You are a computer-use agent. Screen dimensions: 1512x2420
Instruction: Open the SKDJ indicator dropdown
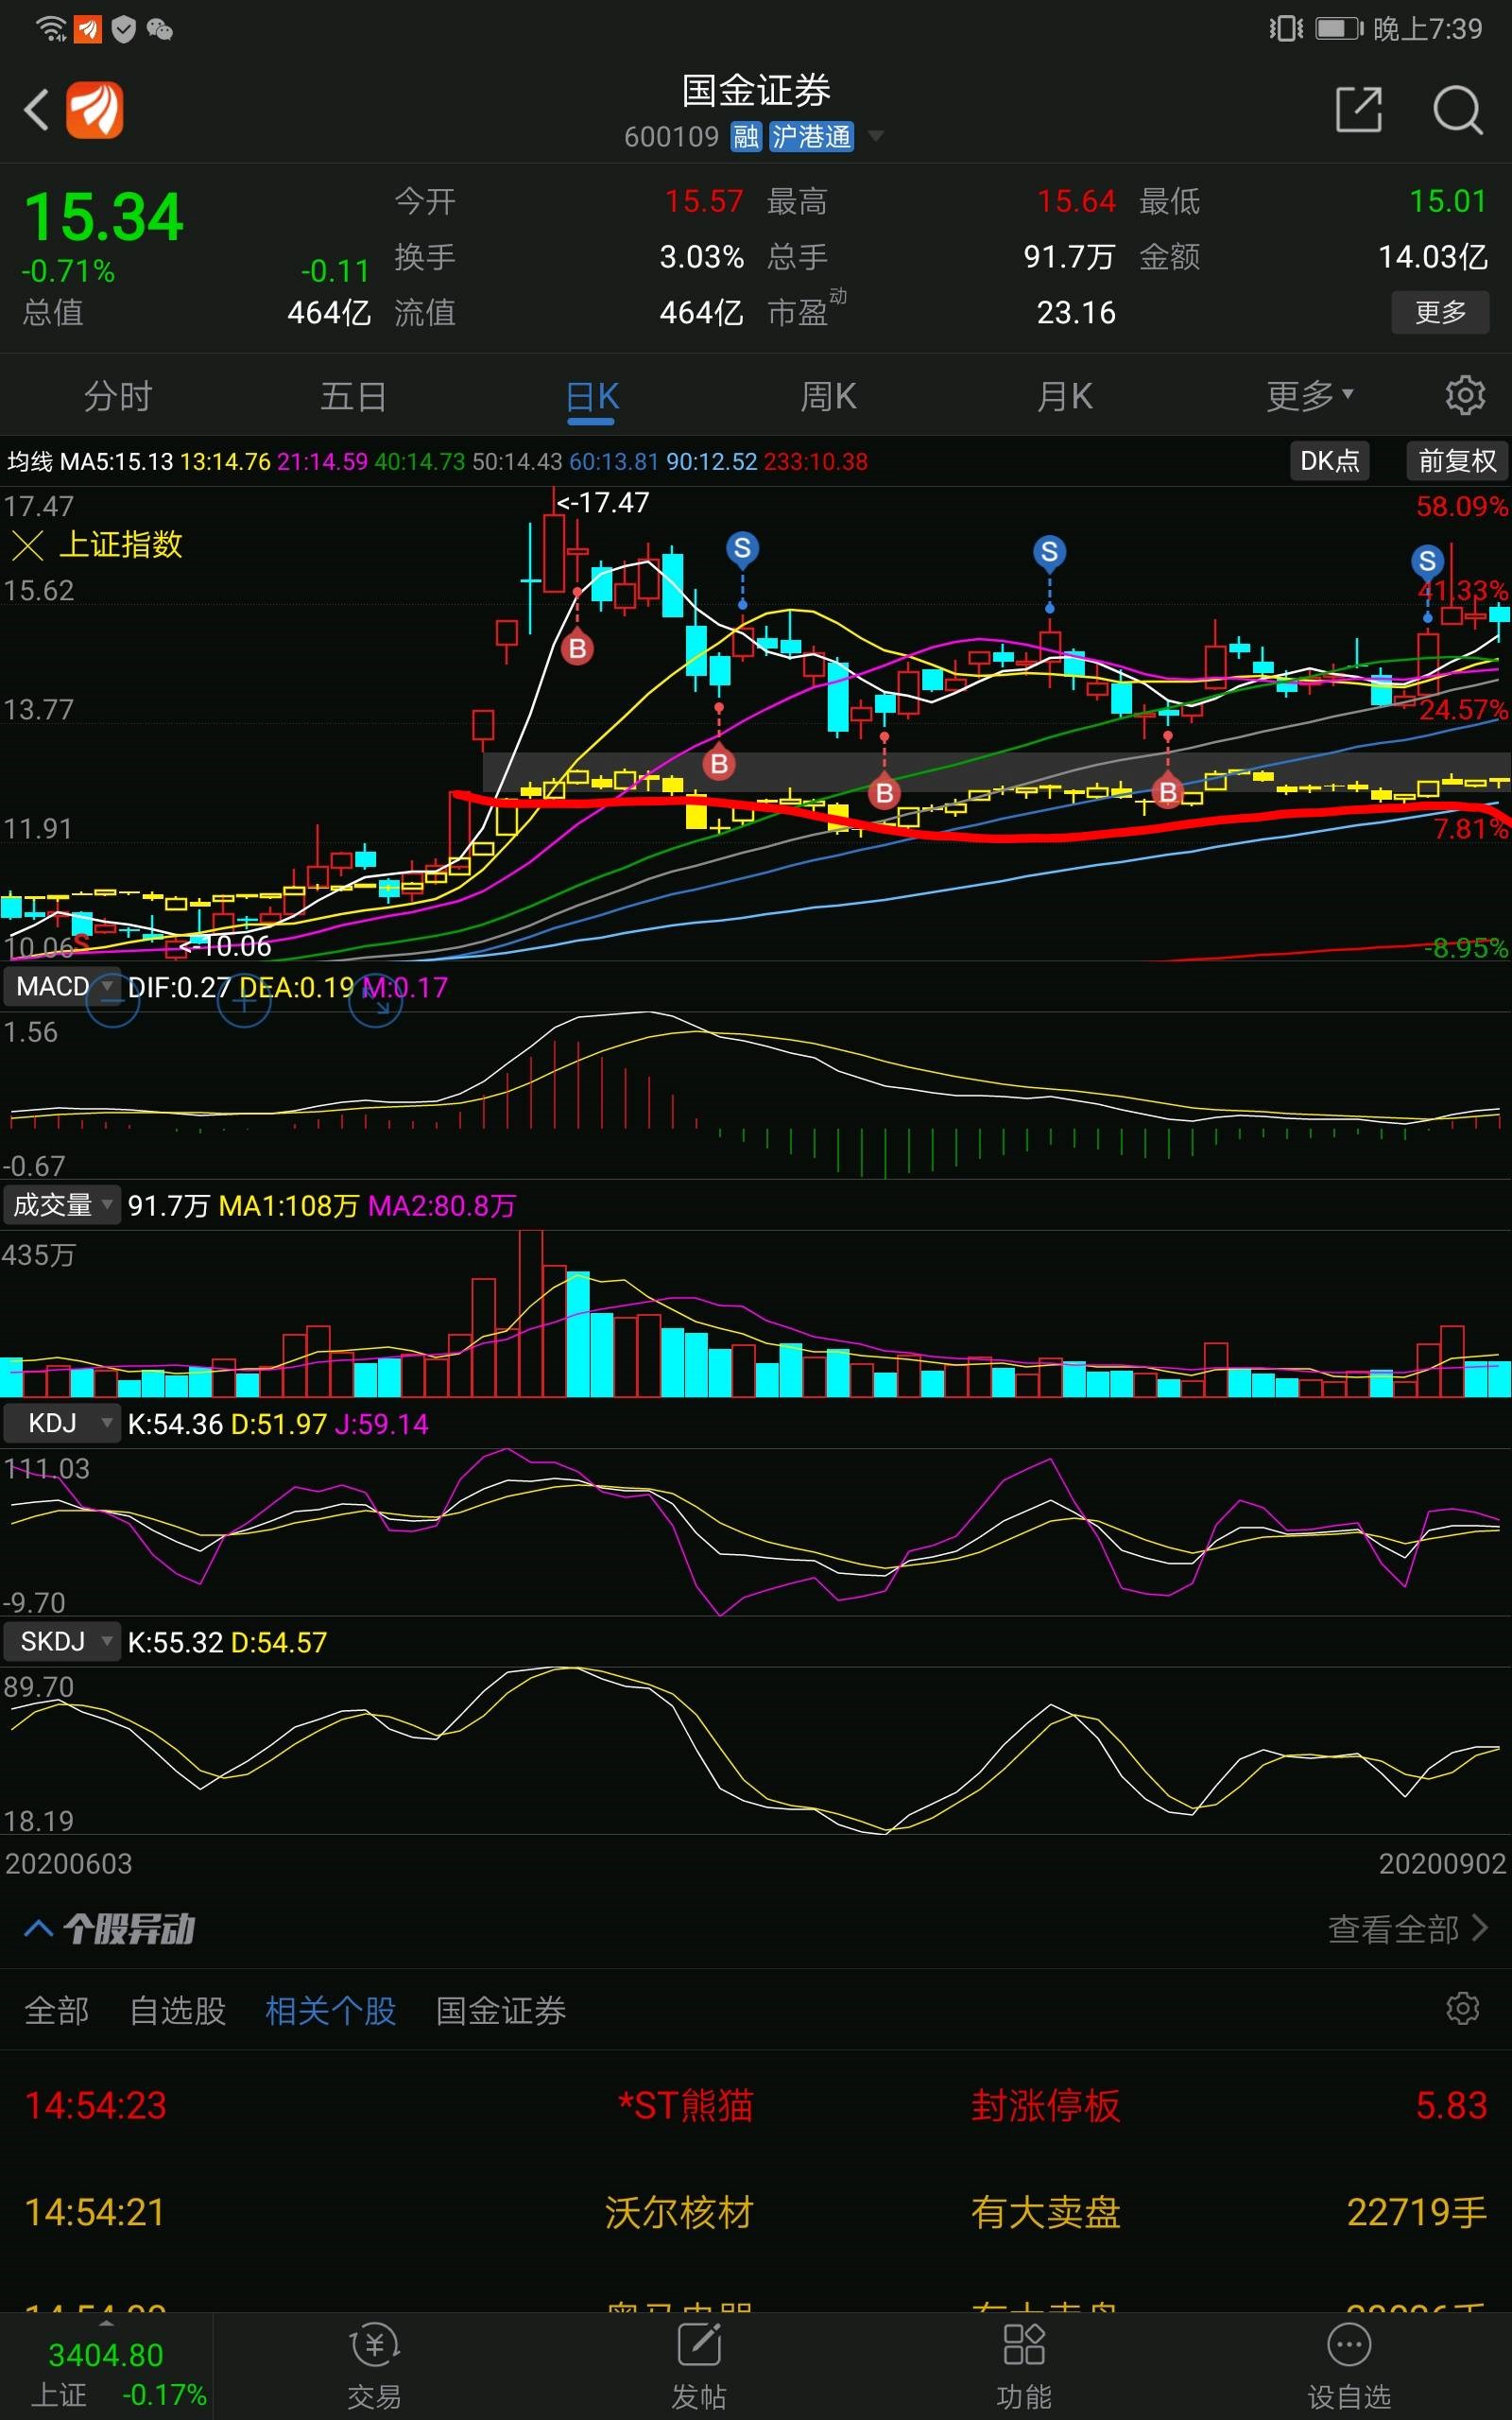(x=62, y=1642)
